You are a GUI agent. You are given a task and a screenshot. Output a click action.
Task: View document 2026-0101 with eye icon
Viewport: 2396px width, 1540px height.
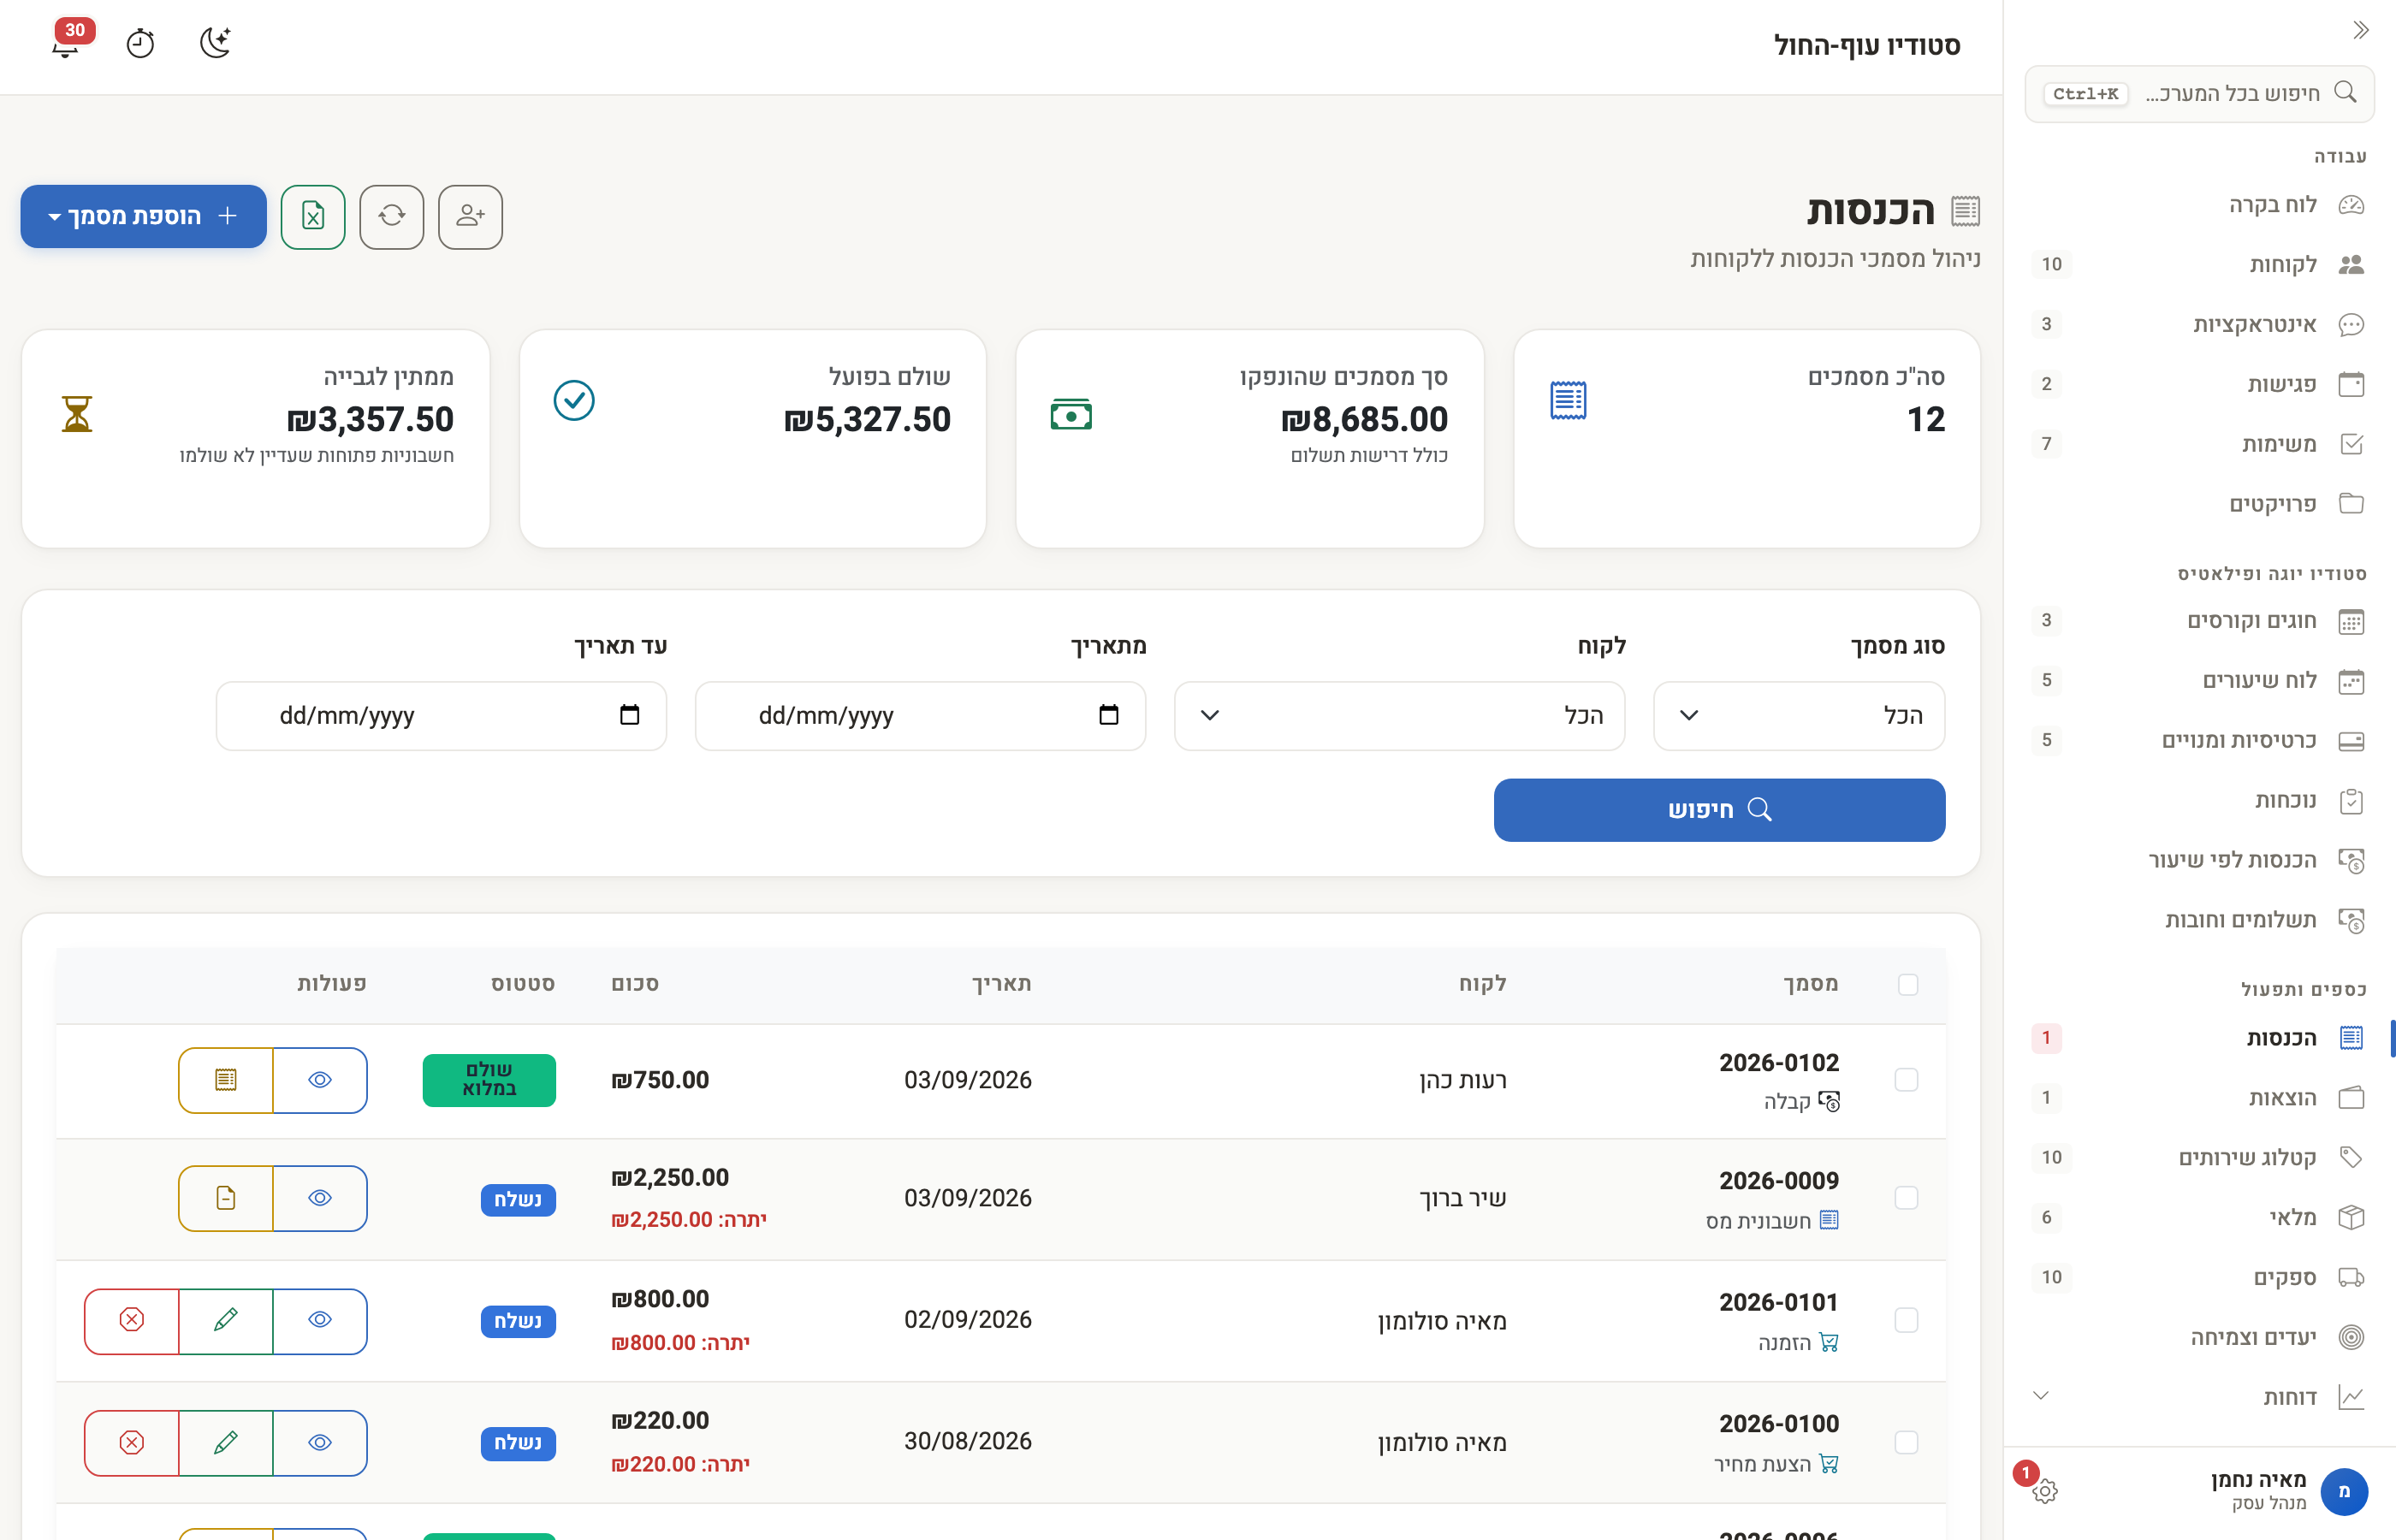pos(320,1321)
